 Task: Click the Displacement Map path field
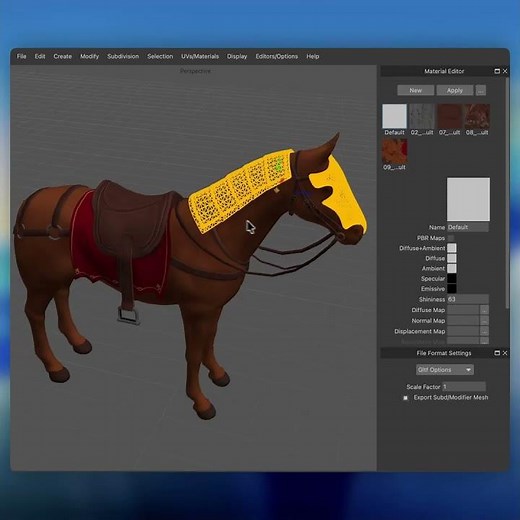(463, 331)
